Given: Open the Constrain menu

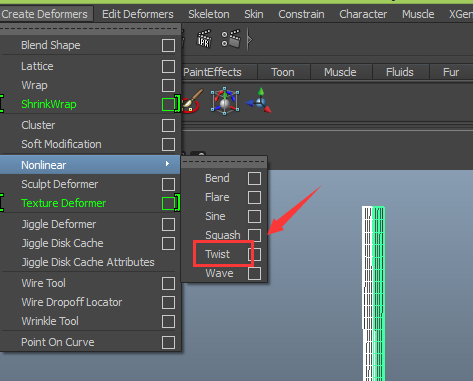Looking at the screenshot, I should pos(301,14).
